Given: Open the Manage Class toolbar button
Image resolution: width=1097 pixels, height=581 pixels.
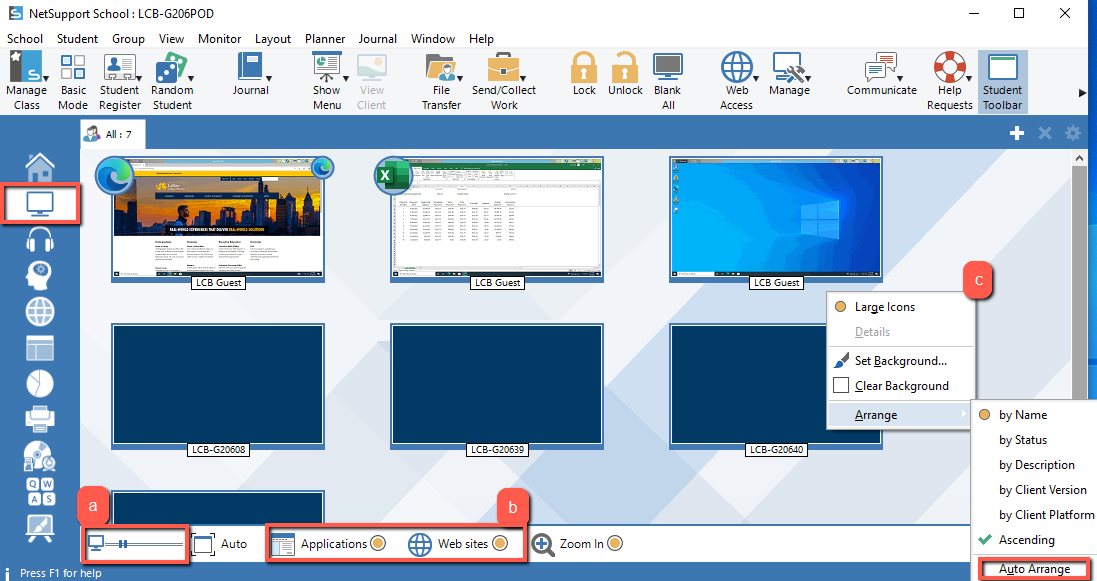Looking at the screenshot, I should (26, 81).
